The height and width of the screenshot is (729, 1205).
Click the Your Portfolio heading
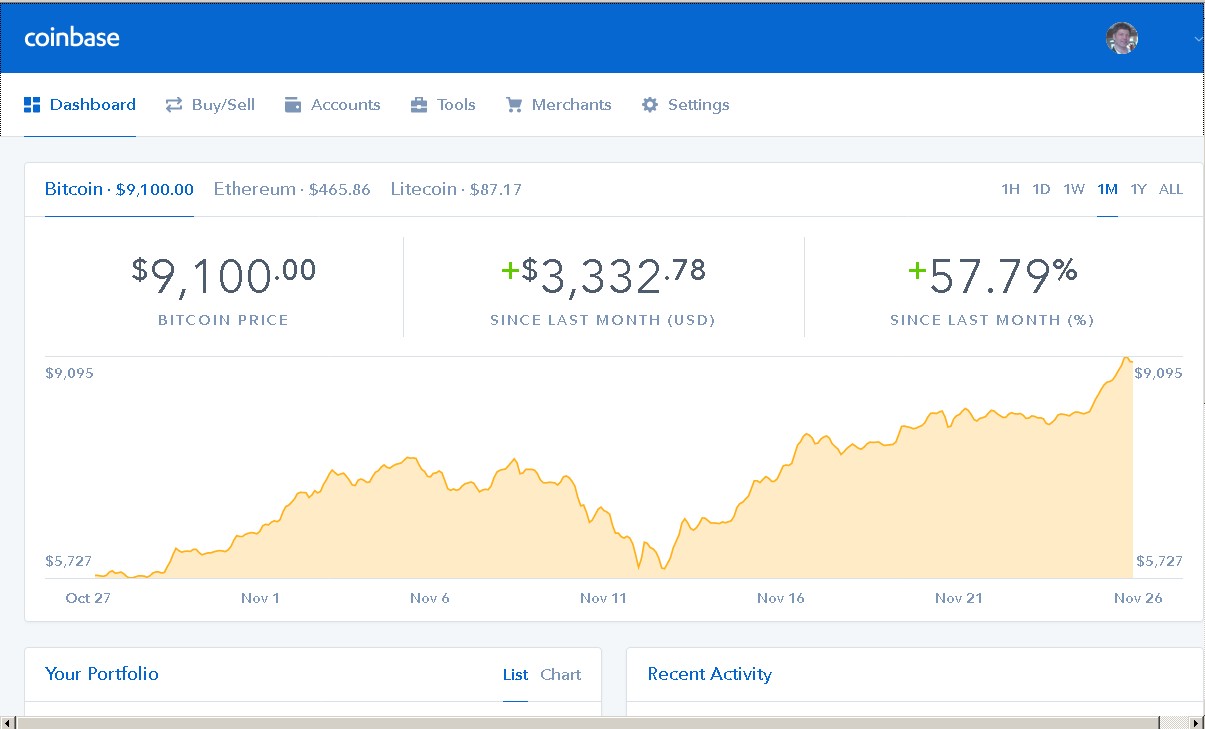102,674
